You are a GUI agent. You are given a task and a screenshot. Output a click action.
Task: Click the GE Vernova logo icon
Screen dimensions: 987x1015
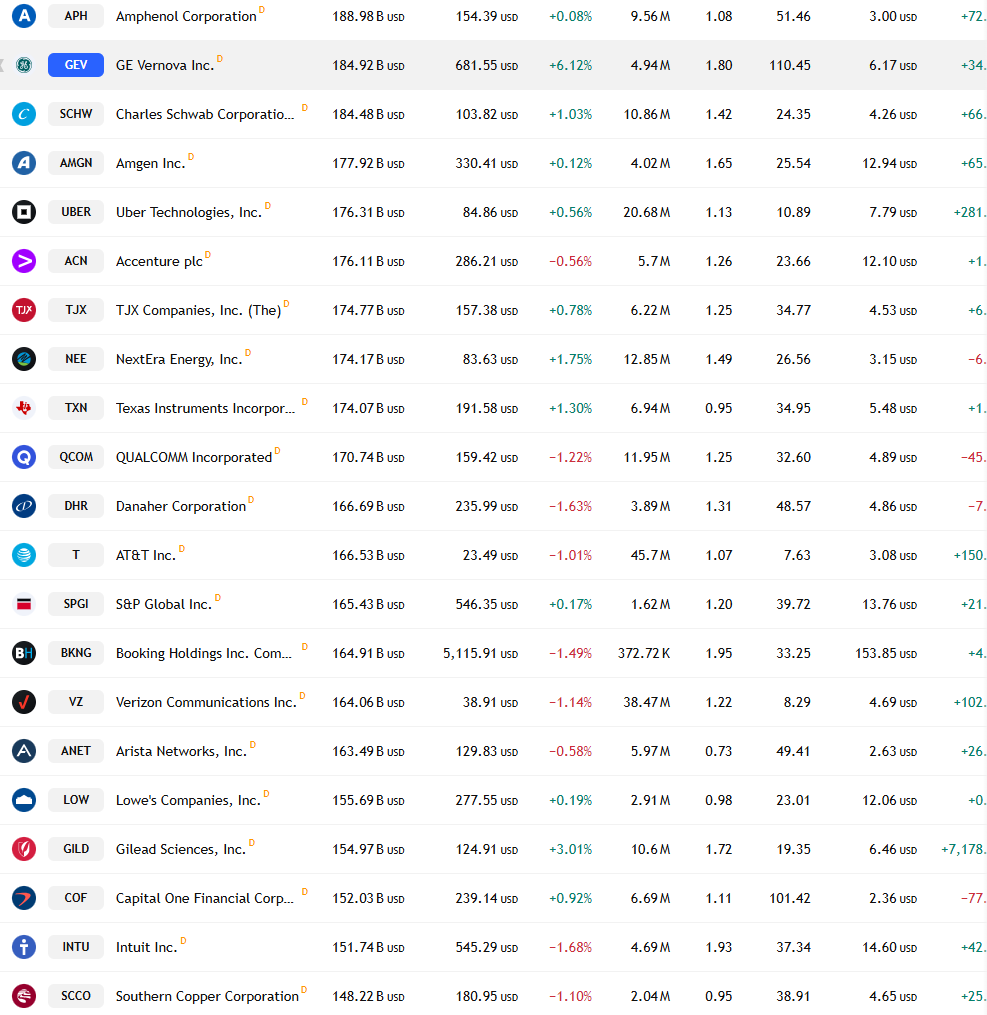point(24,65)
